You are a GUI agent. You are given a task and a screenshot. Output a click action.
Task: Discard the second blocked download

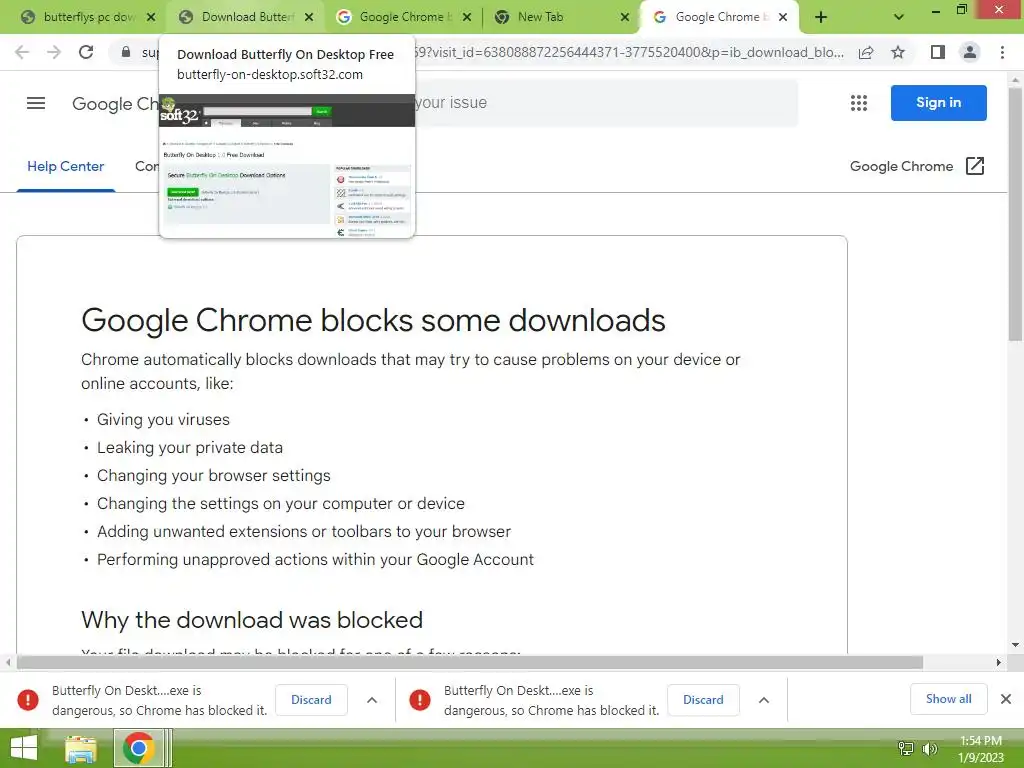tap(703, 699)
